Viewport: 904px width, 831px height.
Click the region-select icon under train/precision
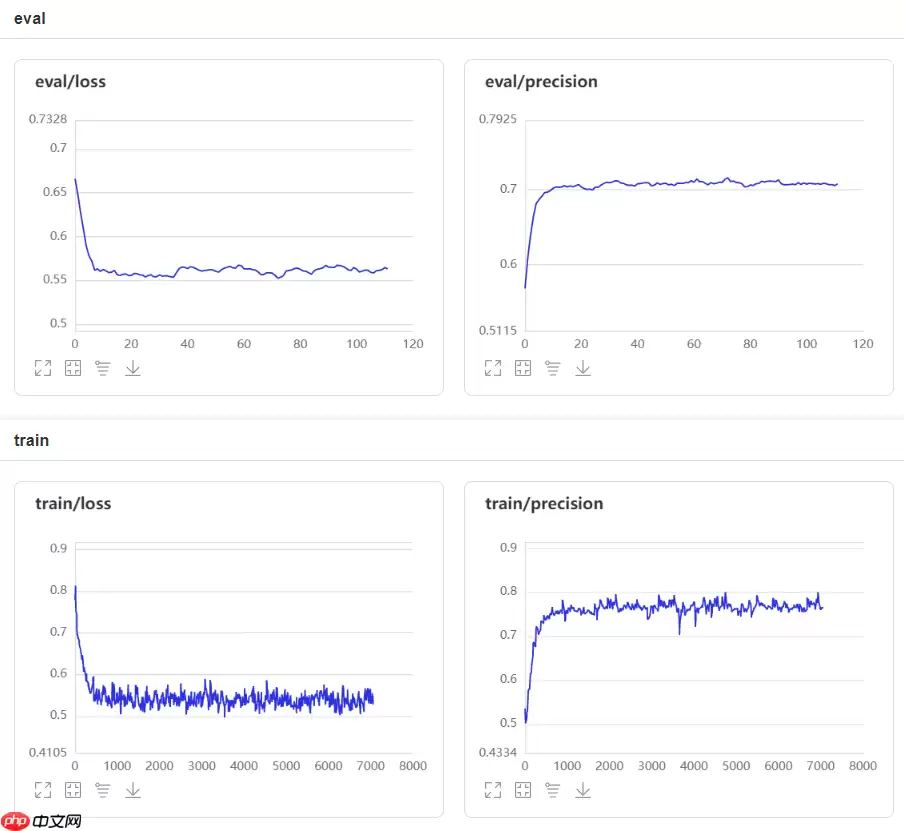click(522, 790)
